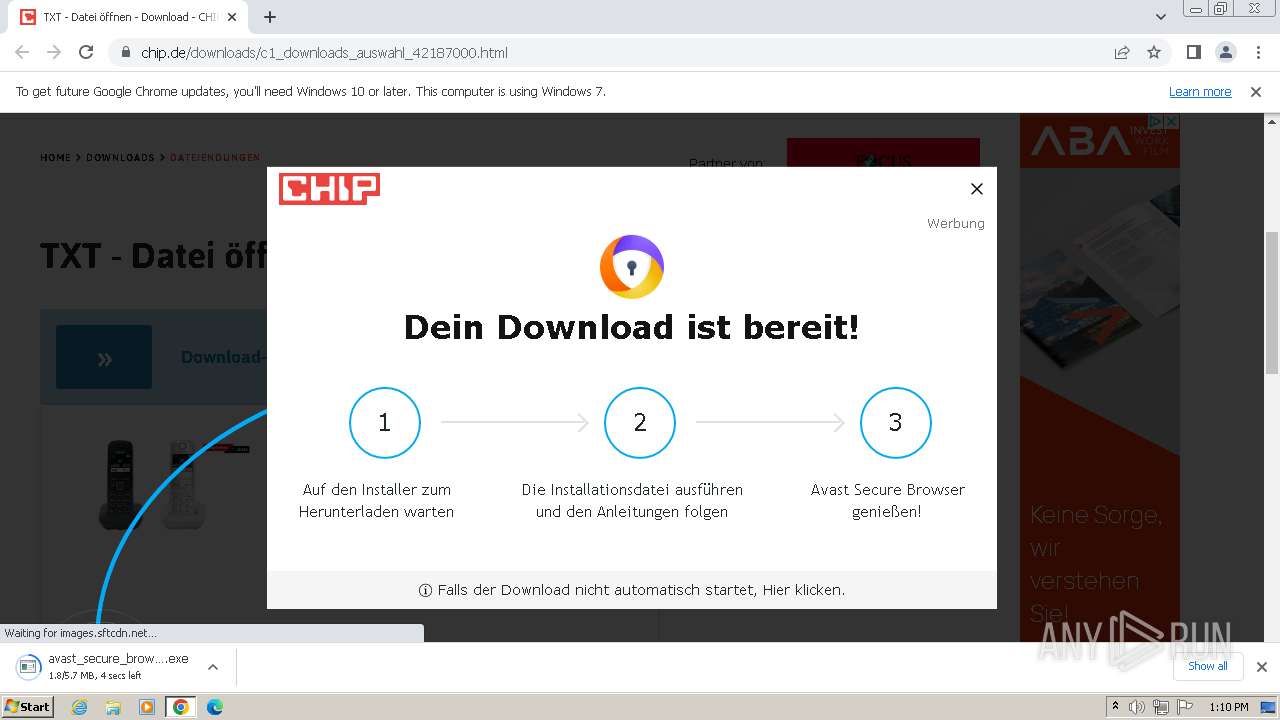Click the Chrome taskbar icon

(x=181, y=707)
